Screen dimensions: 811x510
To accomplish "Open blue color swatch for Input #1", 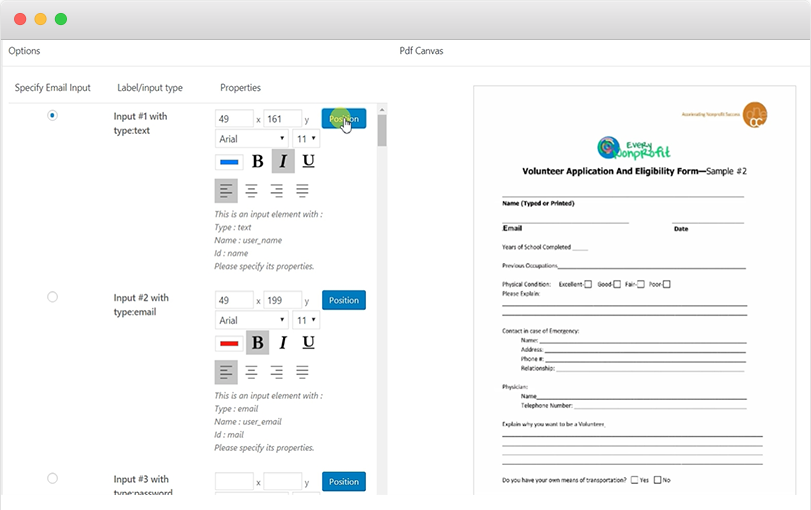I will [x=229, y=162].
